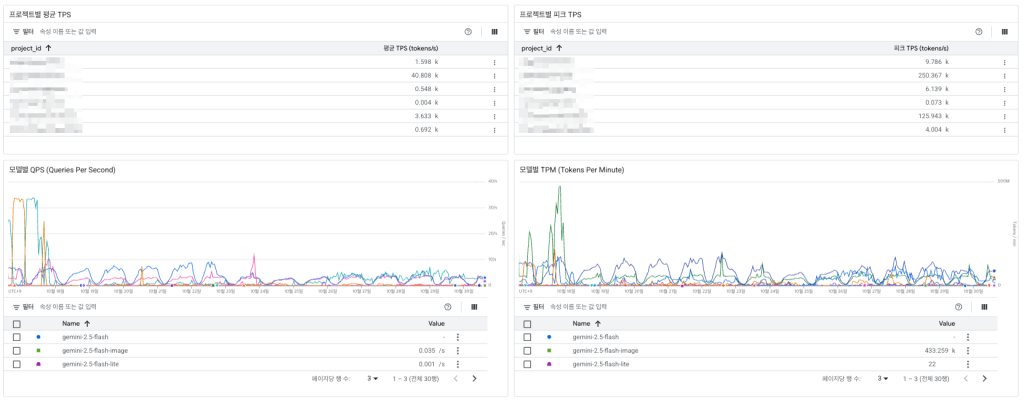The image size is (1024, 402).
Task: Open more options for the 0.001 /s row
Action: 458,364
